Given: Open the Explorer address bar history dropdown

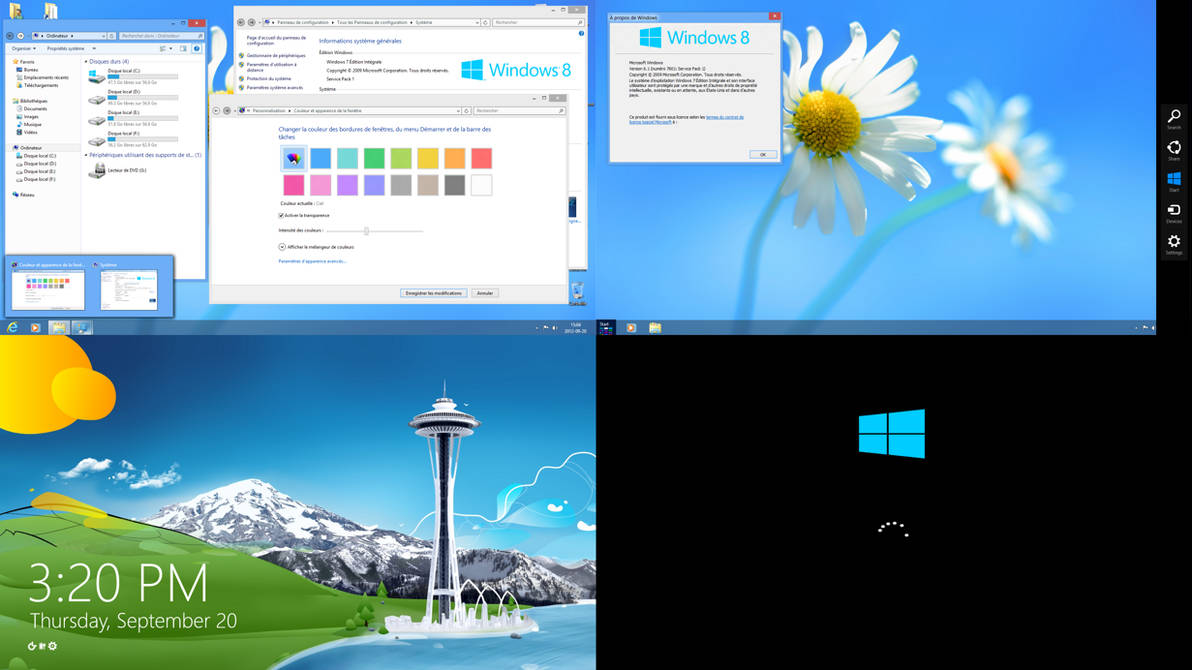Looking at the screenshot, I should 103,36.
